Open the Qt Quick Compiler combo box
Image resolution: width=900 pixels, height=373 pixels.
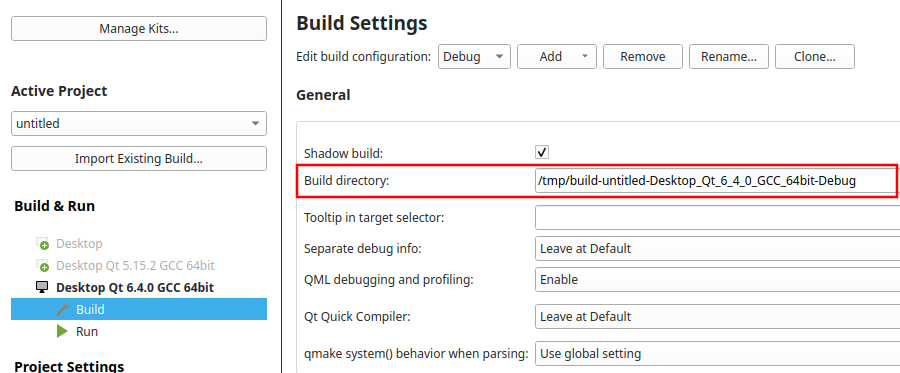(717, 316)
